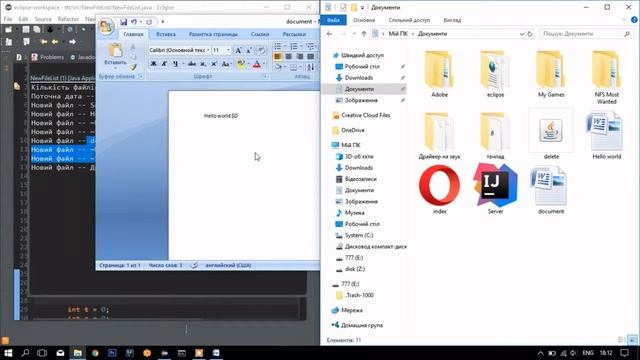Open the underline style dropdown arrow
Viewport: 640px width, 360px height.
click(x=182, y=64)
